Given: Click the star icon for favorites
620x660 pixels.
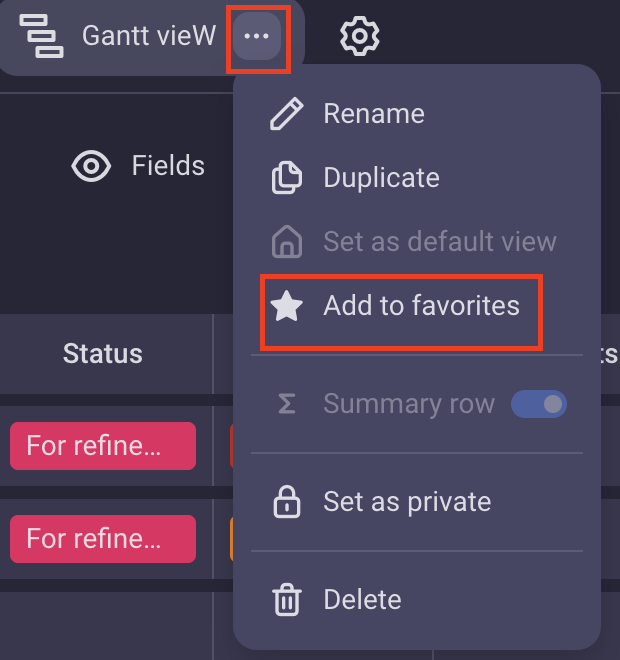Looking at the screenshot, I should [x=287, y=306].
